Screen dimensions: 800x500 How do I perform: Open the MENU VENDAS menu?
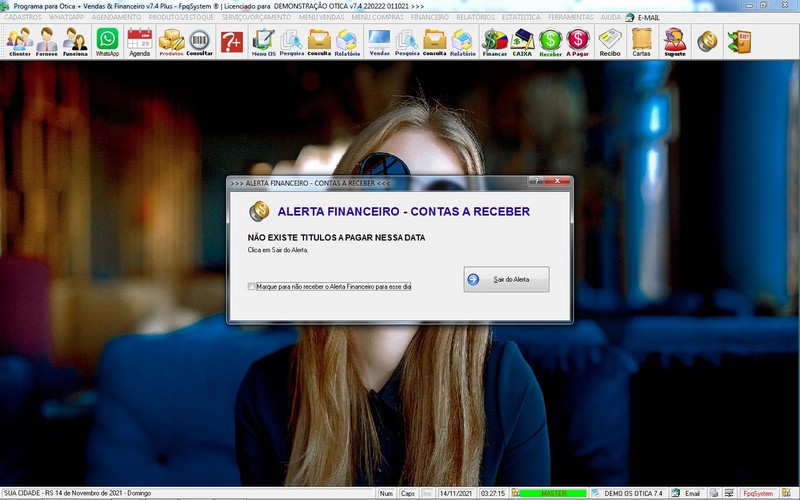point(321,17)
